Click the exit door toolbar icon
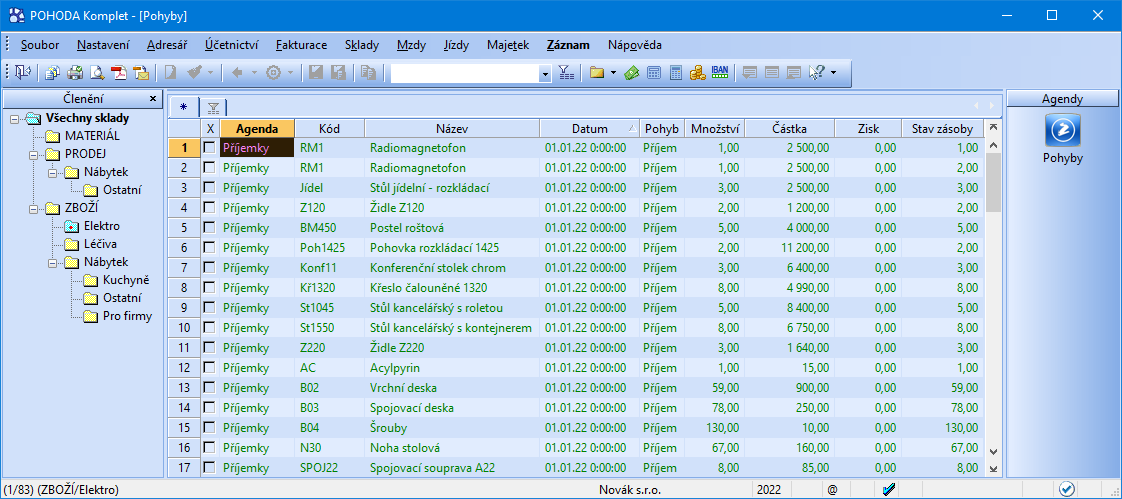The height and width of the screenshot is (499, 1122). click(22, 73)
